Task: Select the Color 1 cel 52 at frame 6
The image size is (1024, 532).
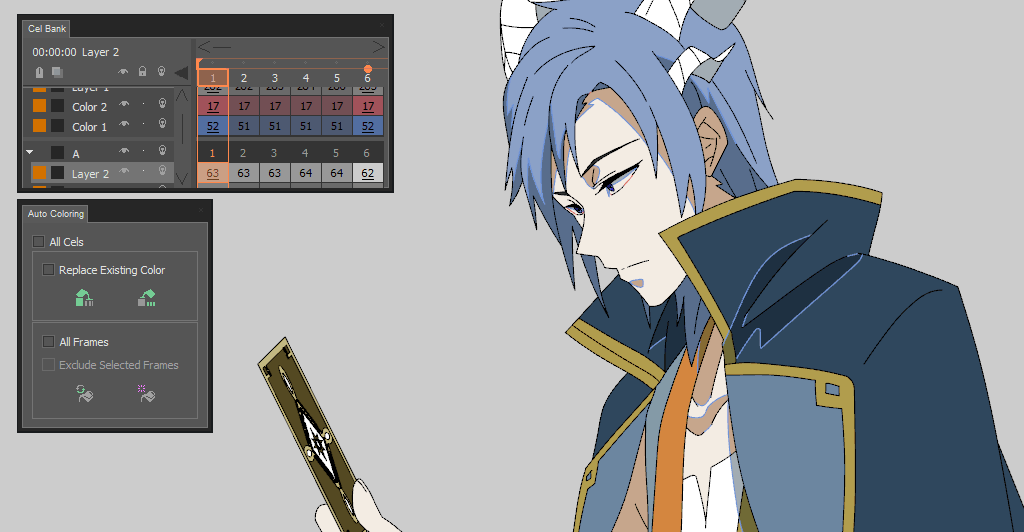Action: click(368, 126)
